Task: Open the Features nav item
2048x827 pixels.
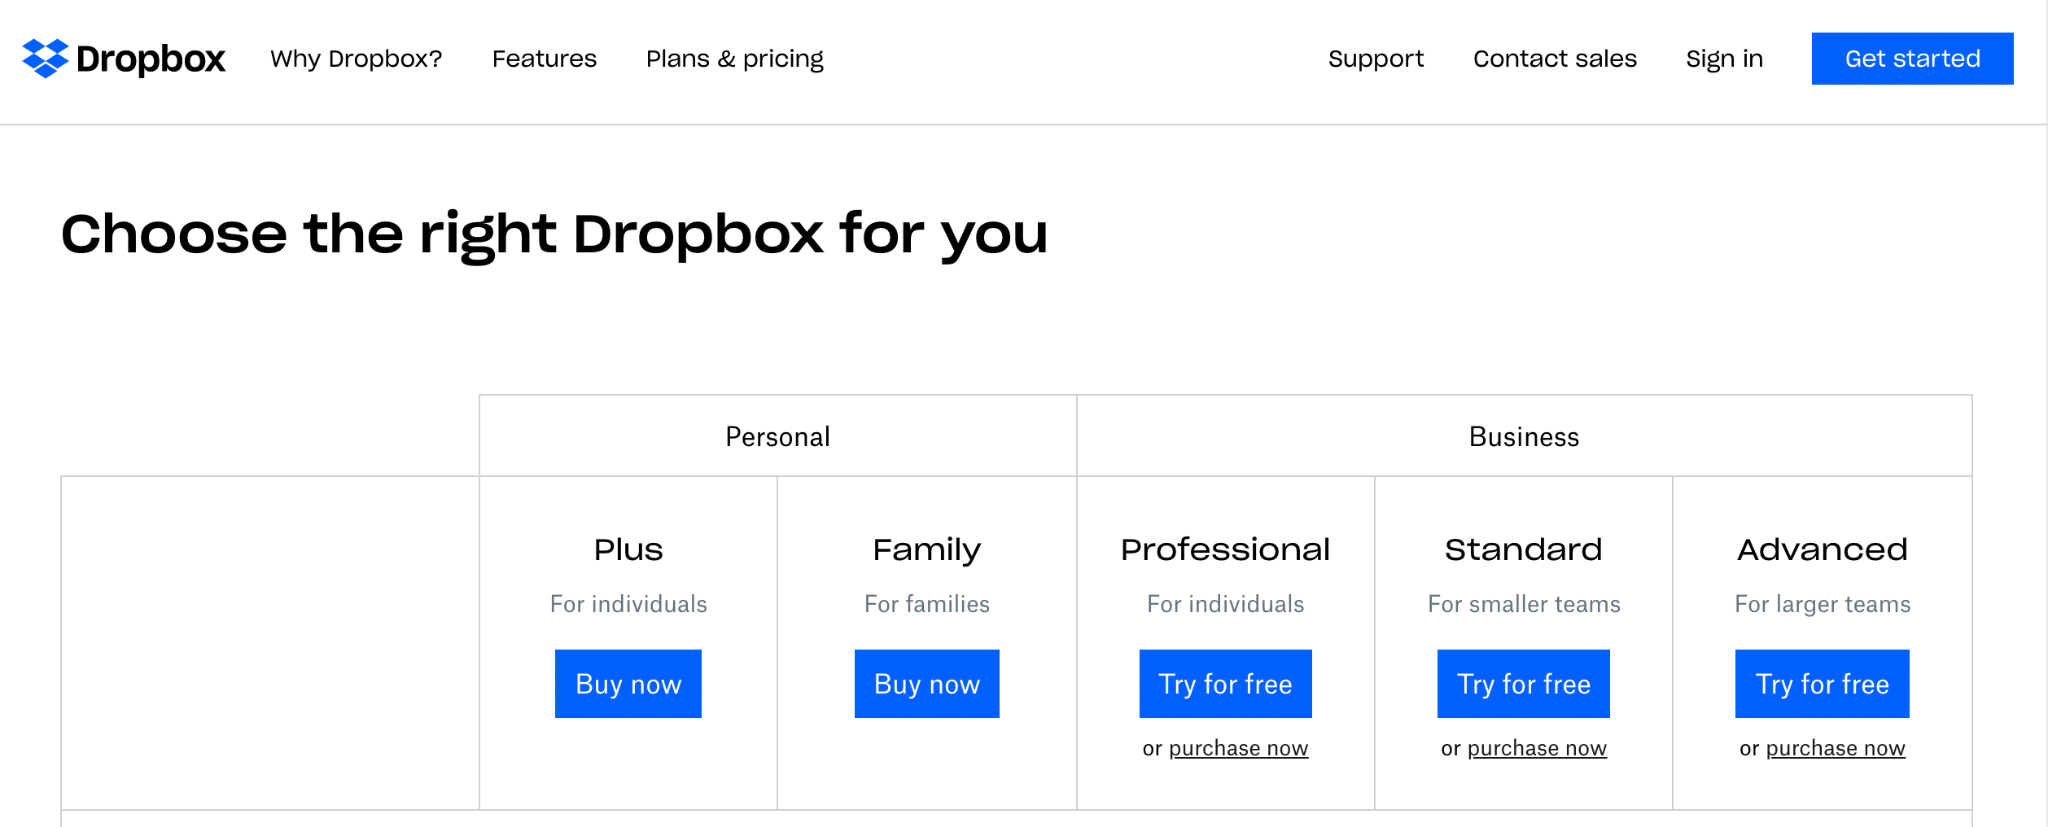Action: click(544, 59)
